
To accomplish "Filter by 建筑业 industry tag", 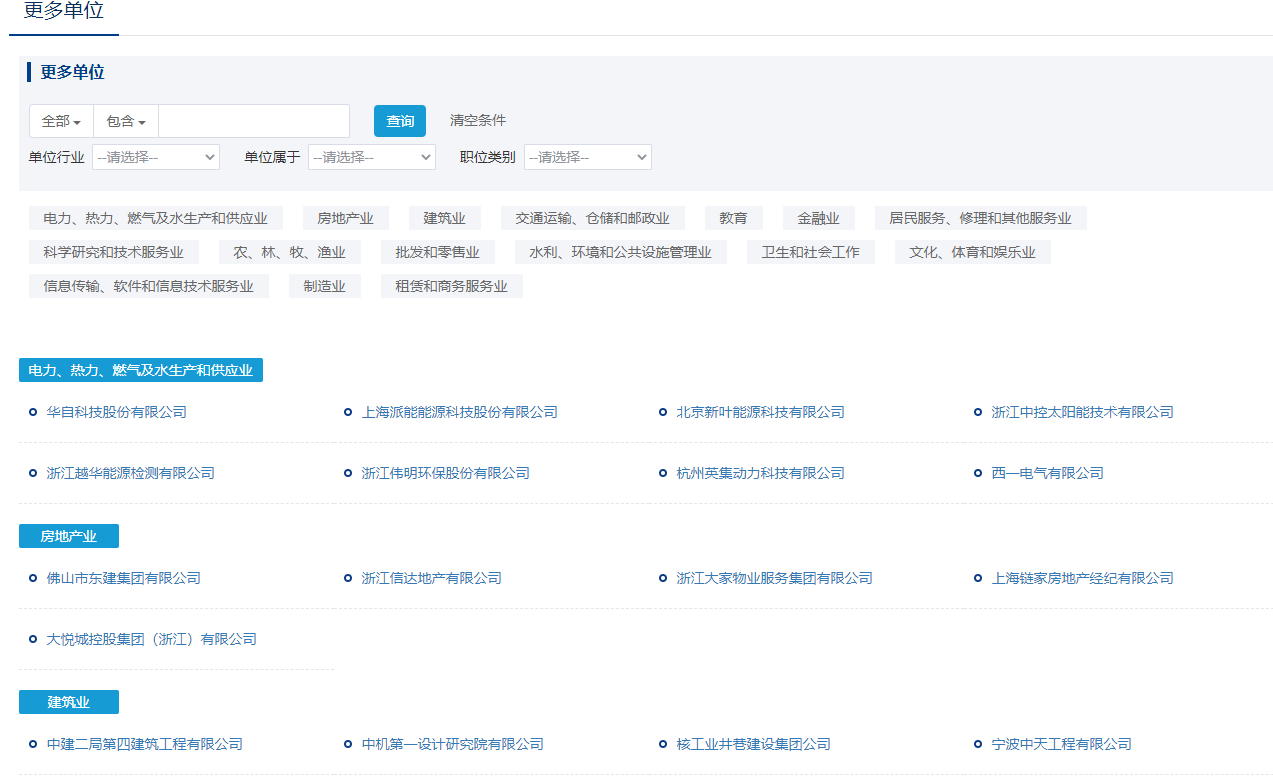I will coord(445,218).
